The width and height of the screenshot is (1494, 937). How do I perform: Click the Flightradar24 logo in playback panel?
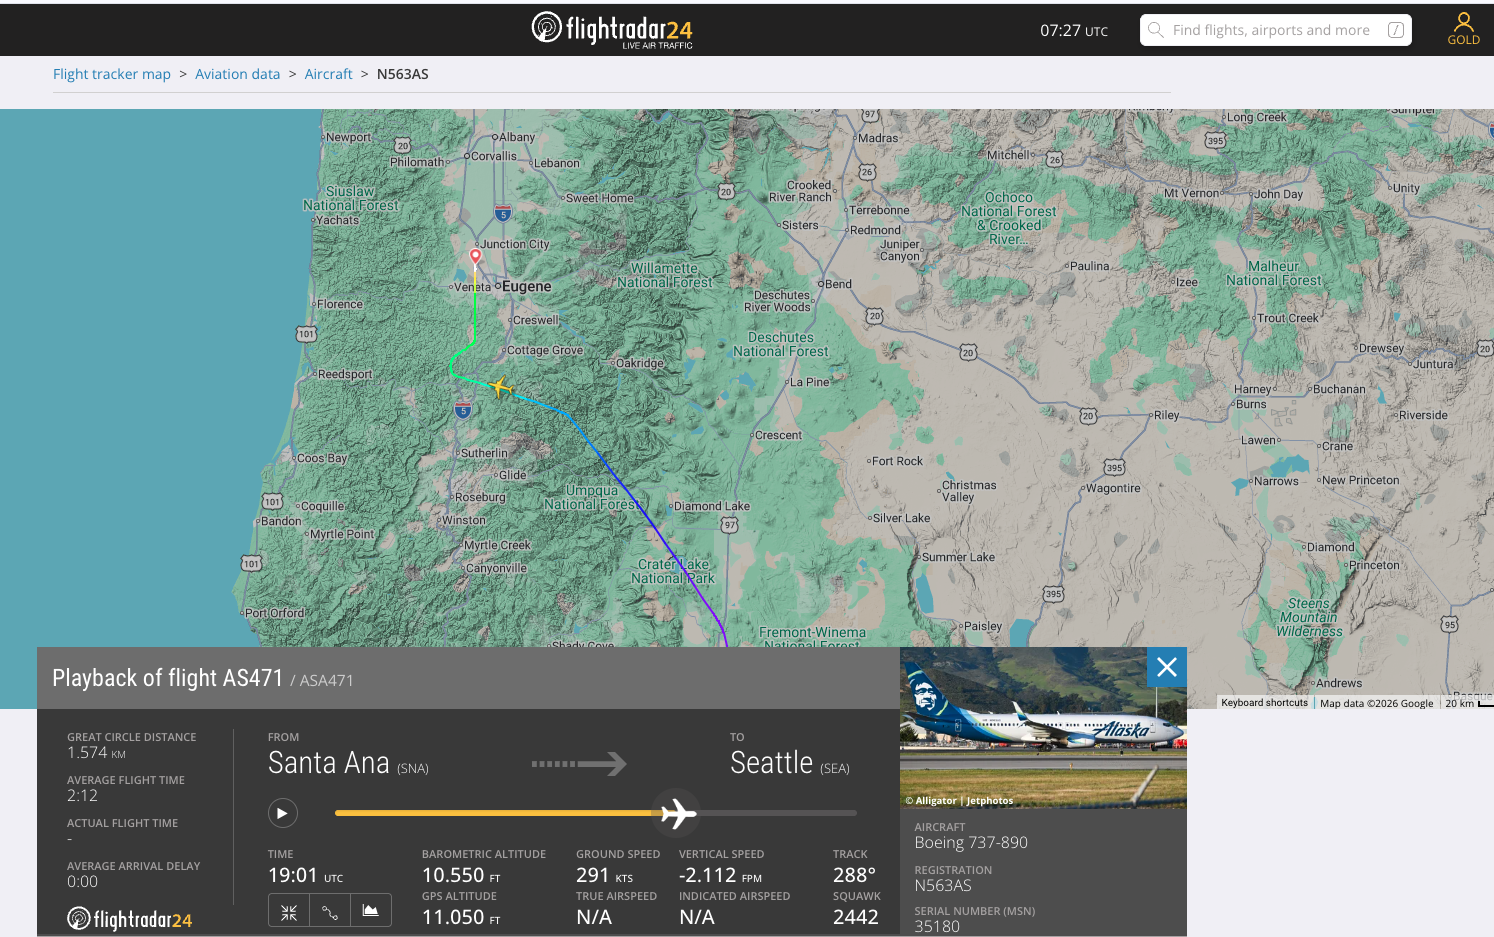(130, 918)
